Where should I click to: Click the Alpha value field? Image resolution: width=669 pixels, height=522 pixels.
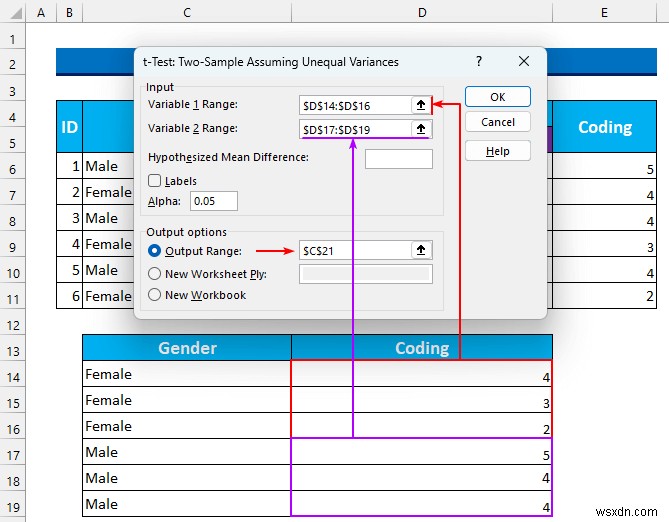coord(214,201)
